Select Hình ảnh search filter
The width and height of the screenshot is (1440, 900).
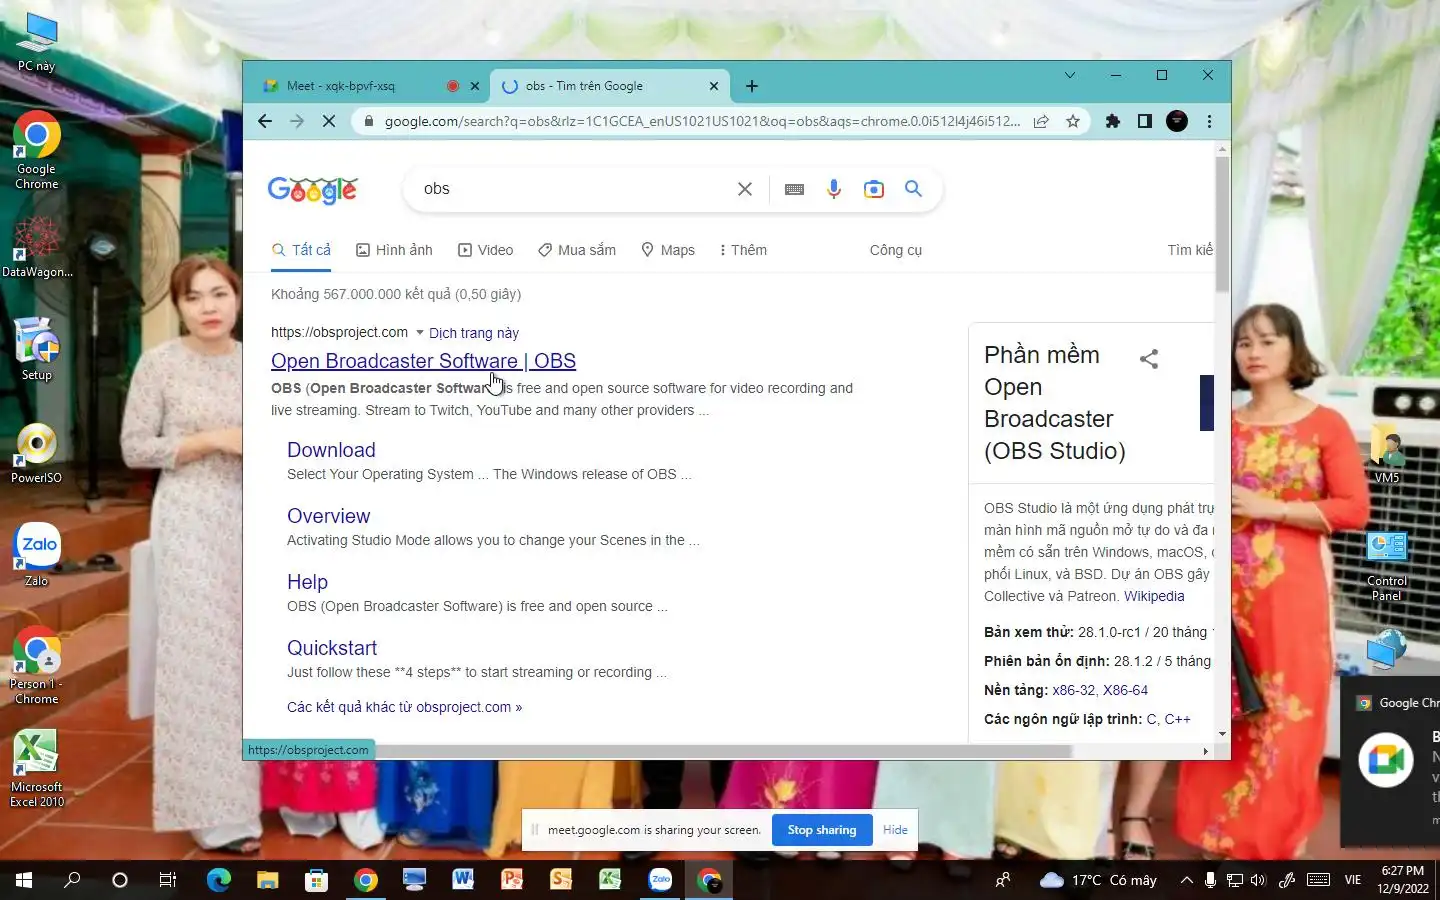(394, 250)
